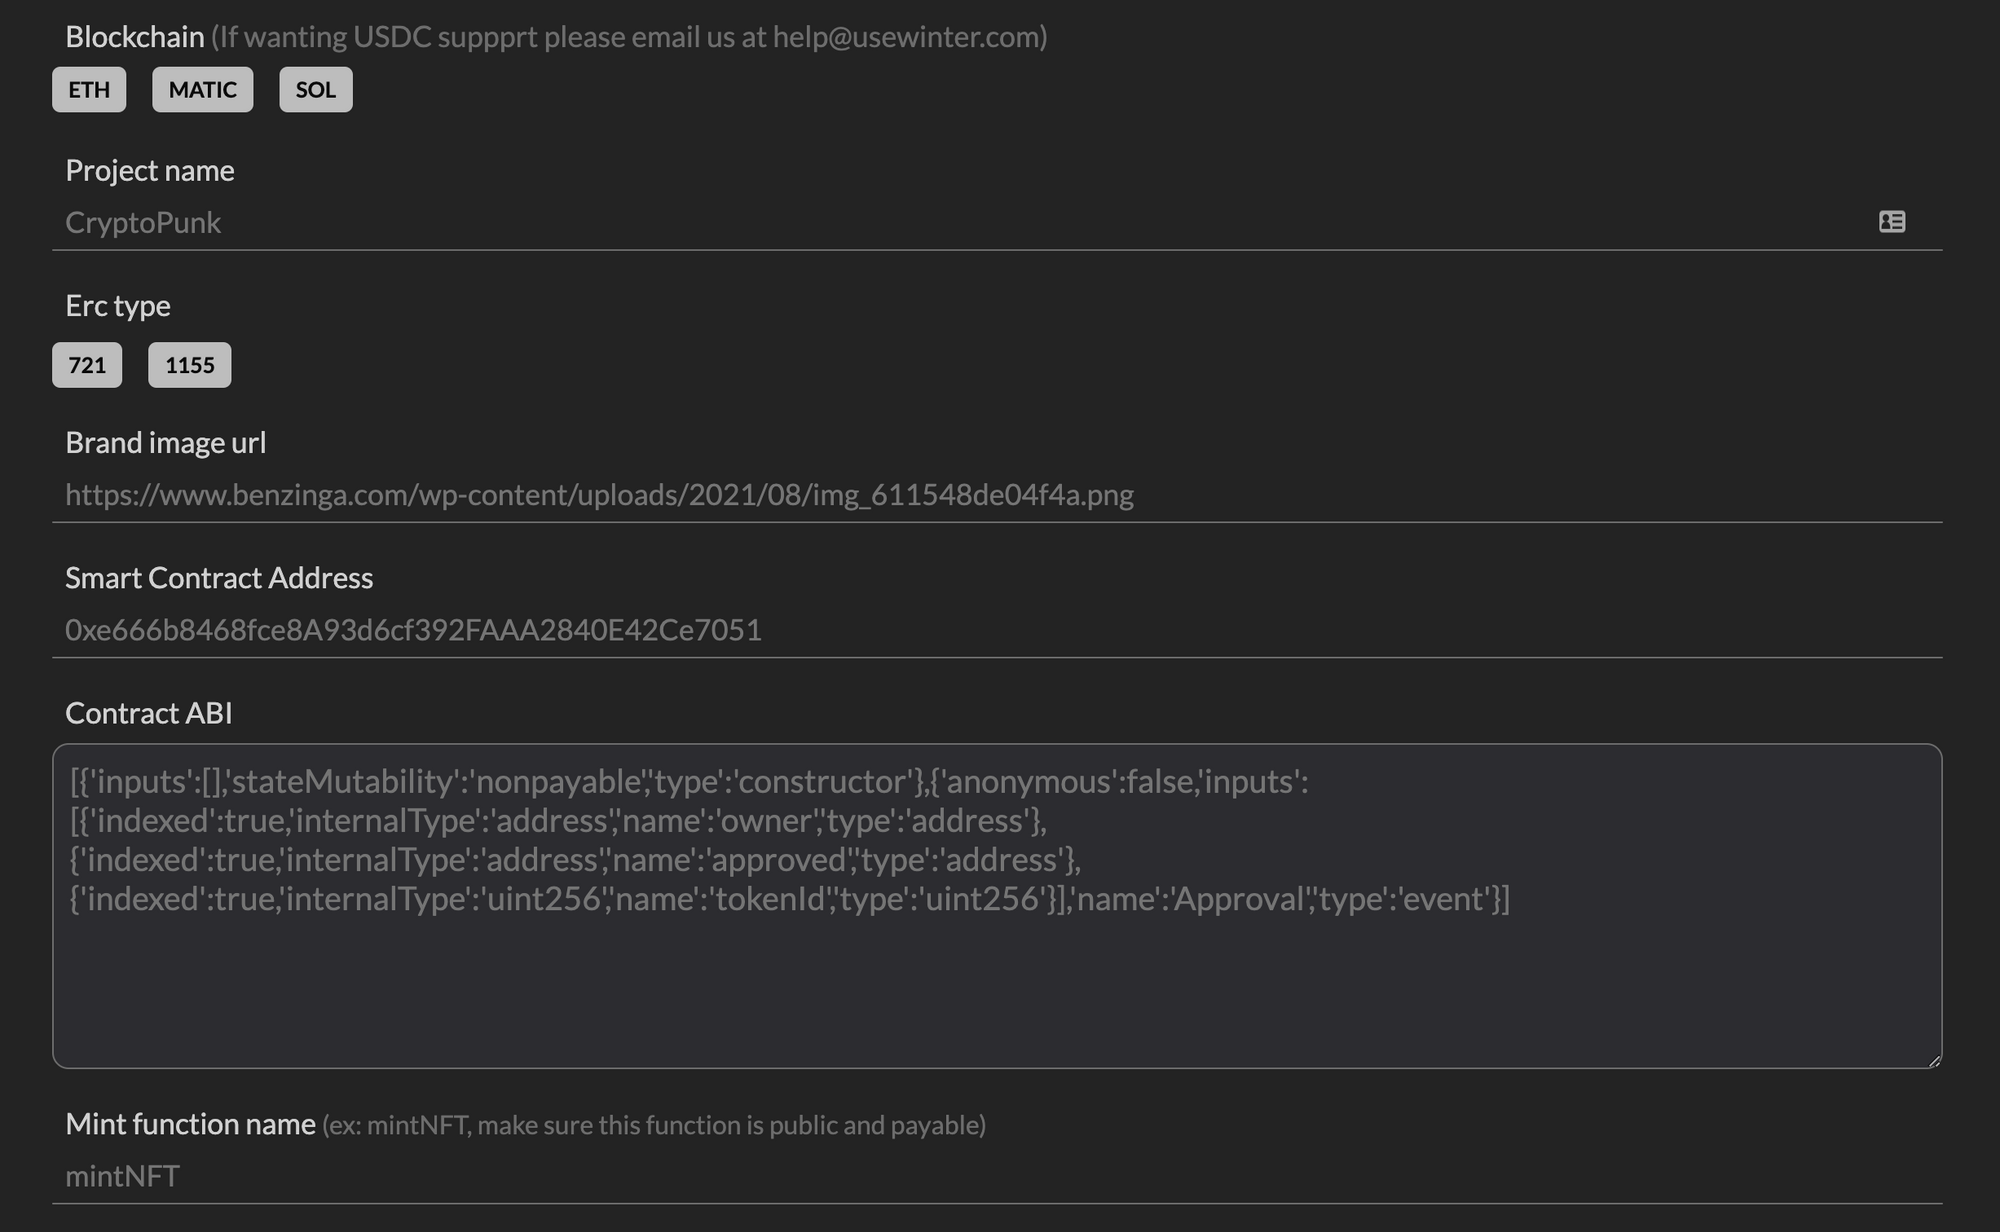Click the Erc type label

[x=118, y=306]
